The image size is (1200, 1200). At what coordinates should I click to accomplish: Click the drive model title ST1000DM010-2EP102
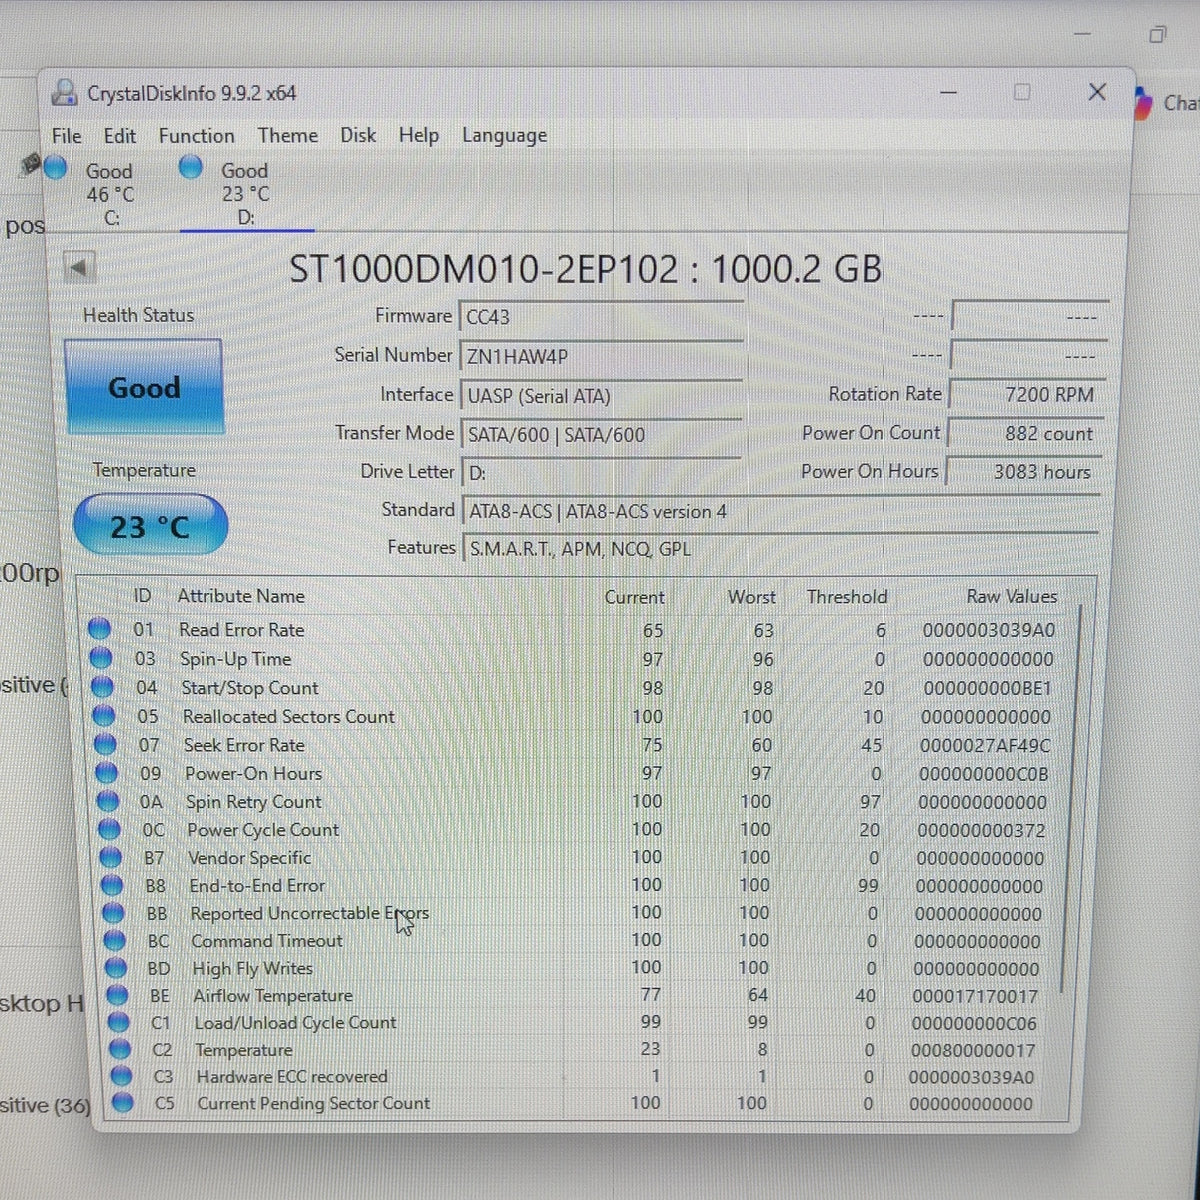coord(482,269)
